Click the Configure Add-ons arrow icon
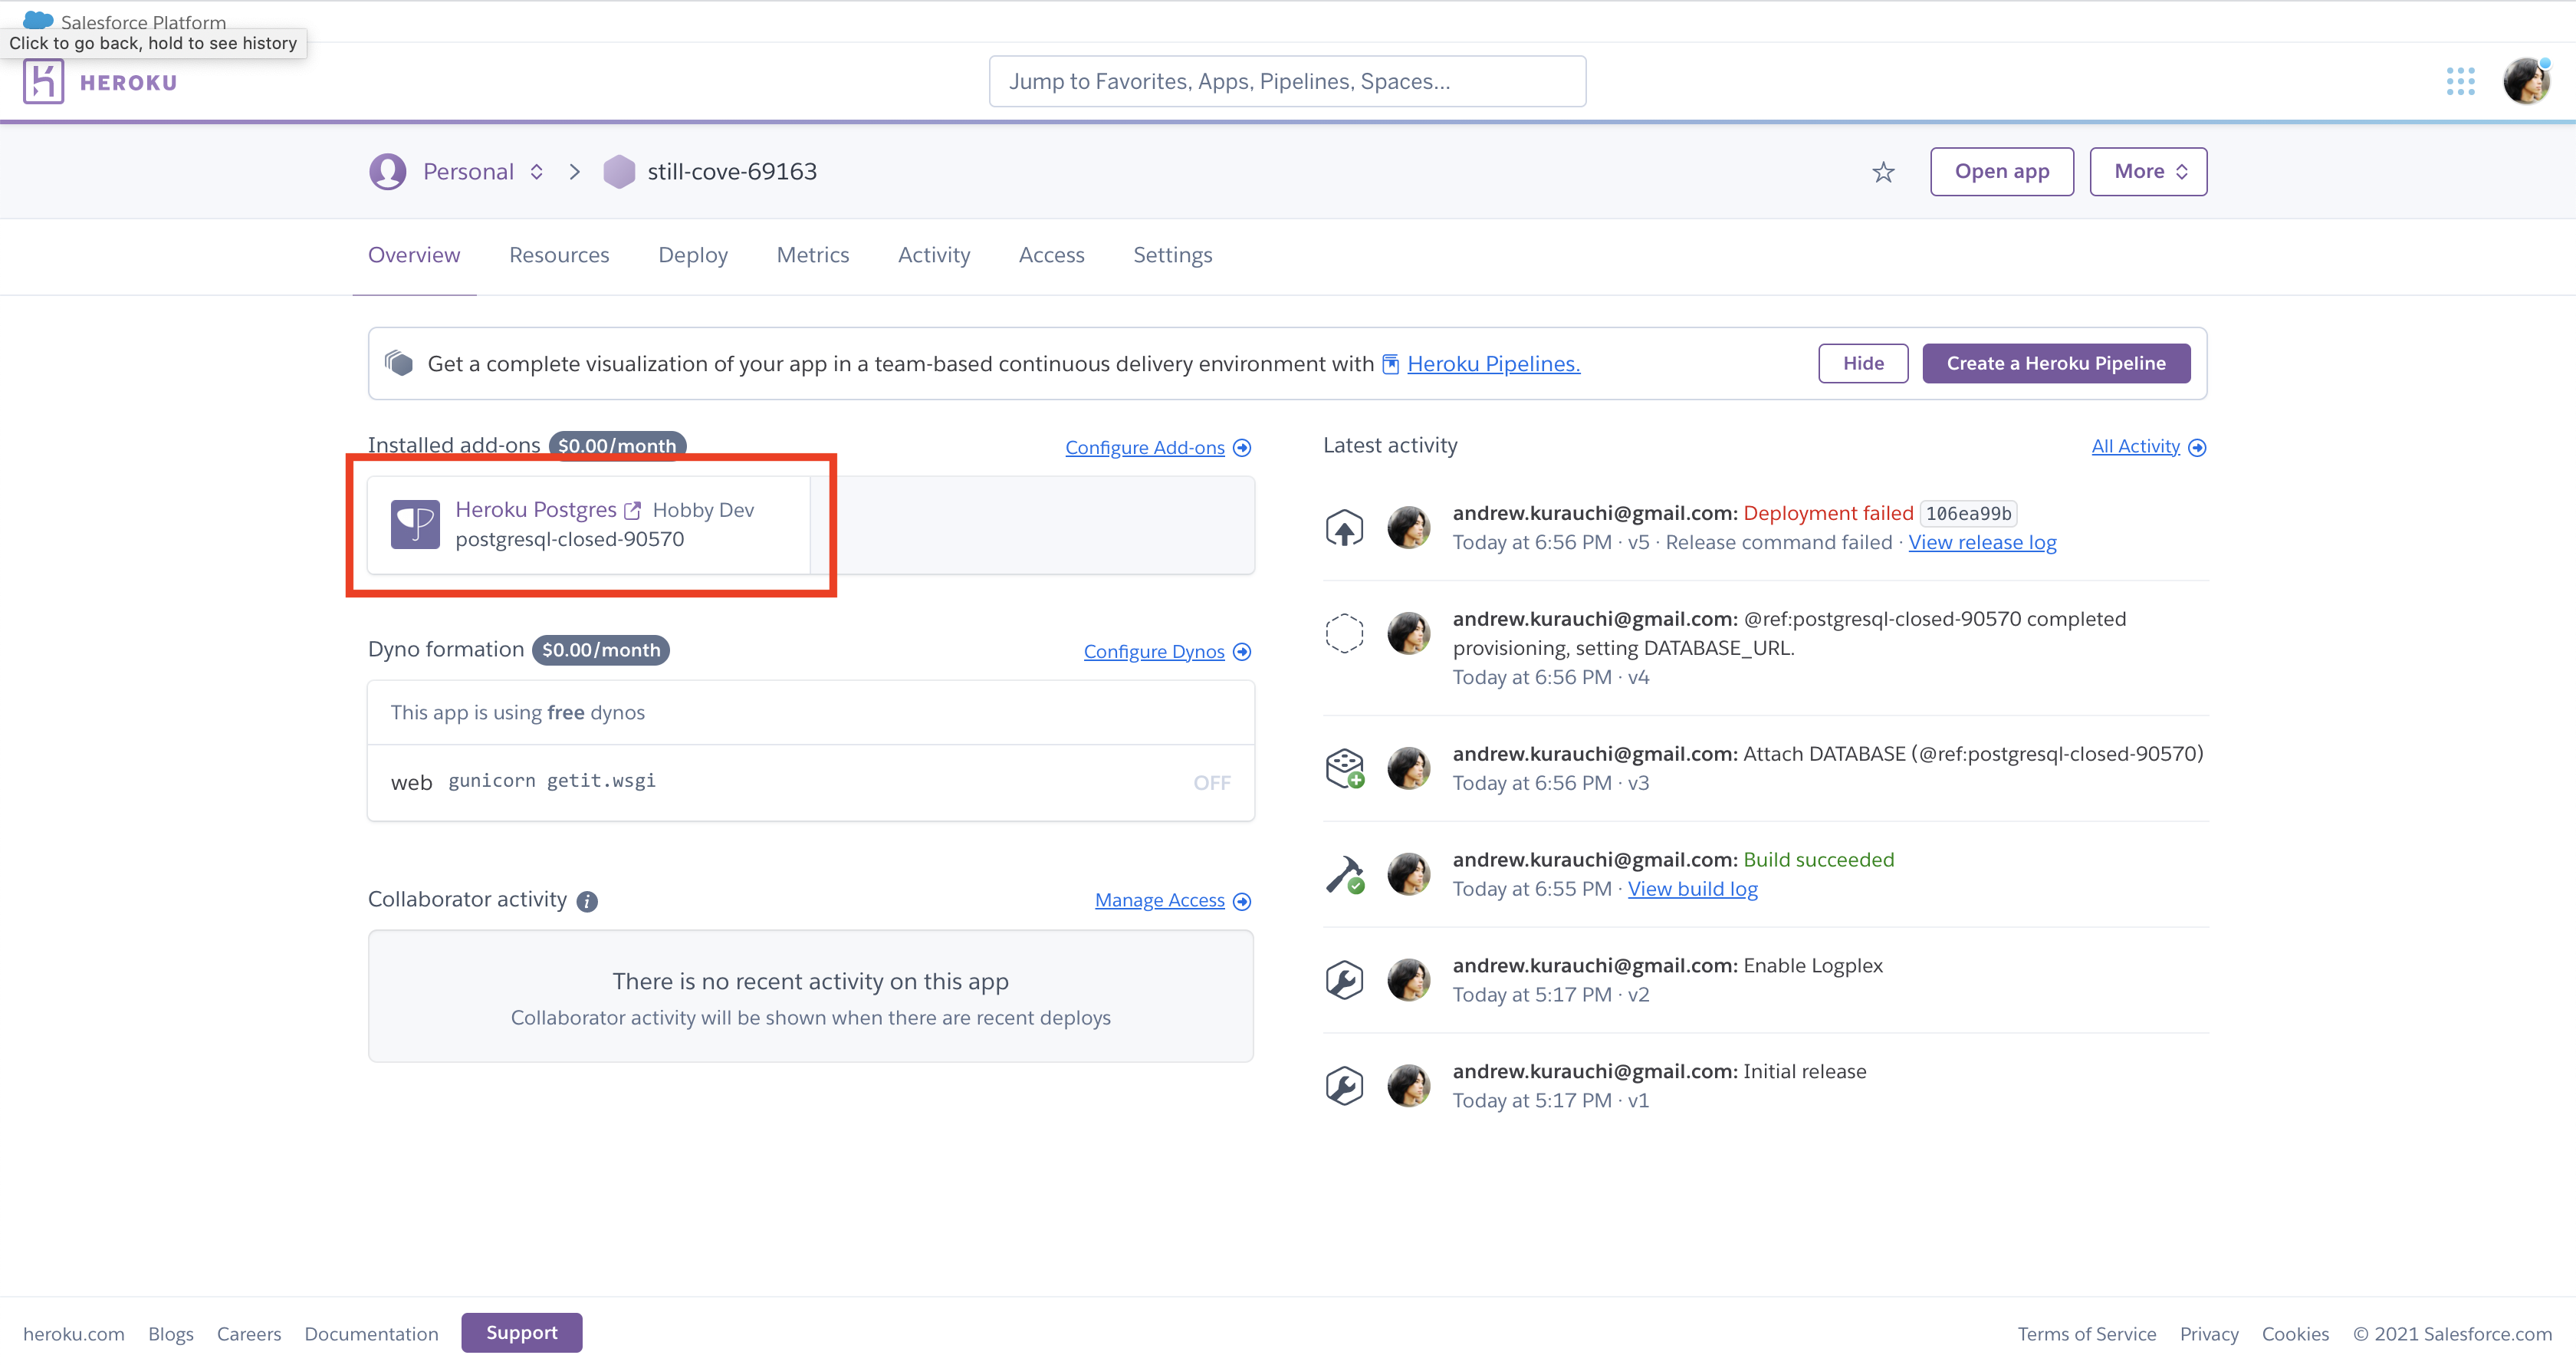 [1242, 448]
